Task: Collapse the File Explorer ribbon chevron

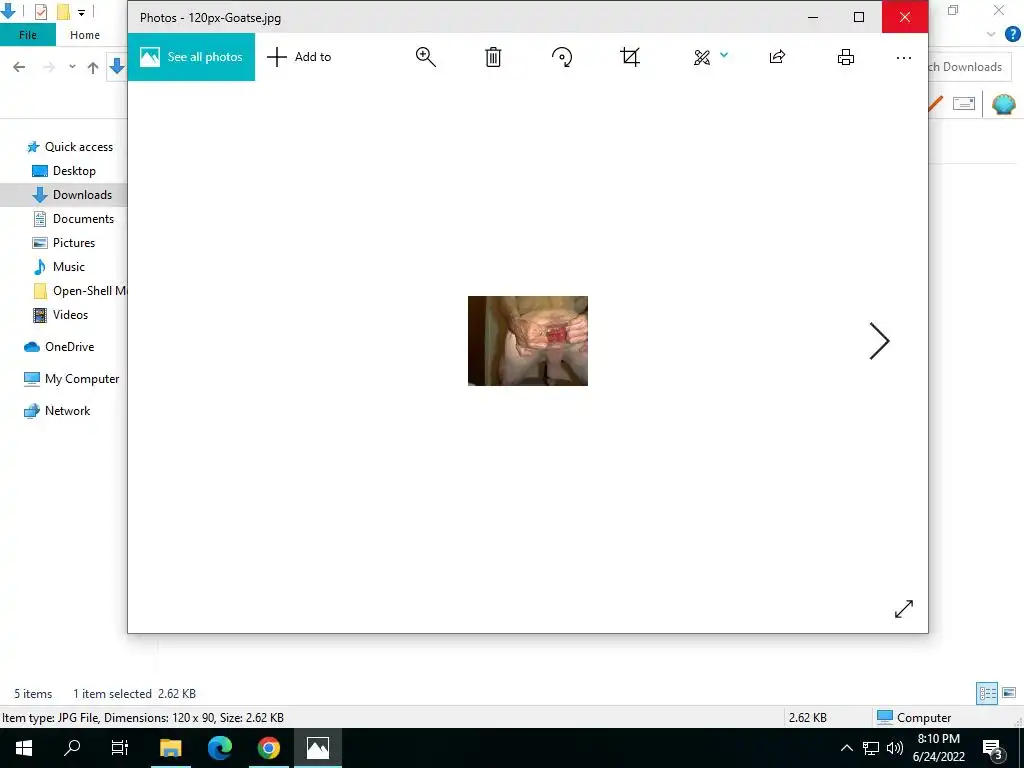Action: [991, 35]
